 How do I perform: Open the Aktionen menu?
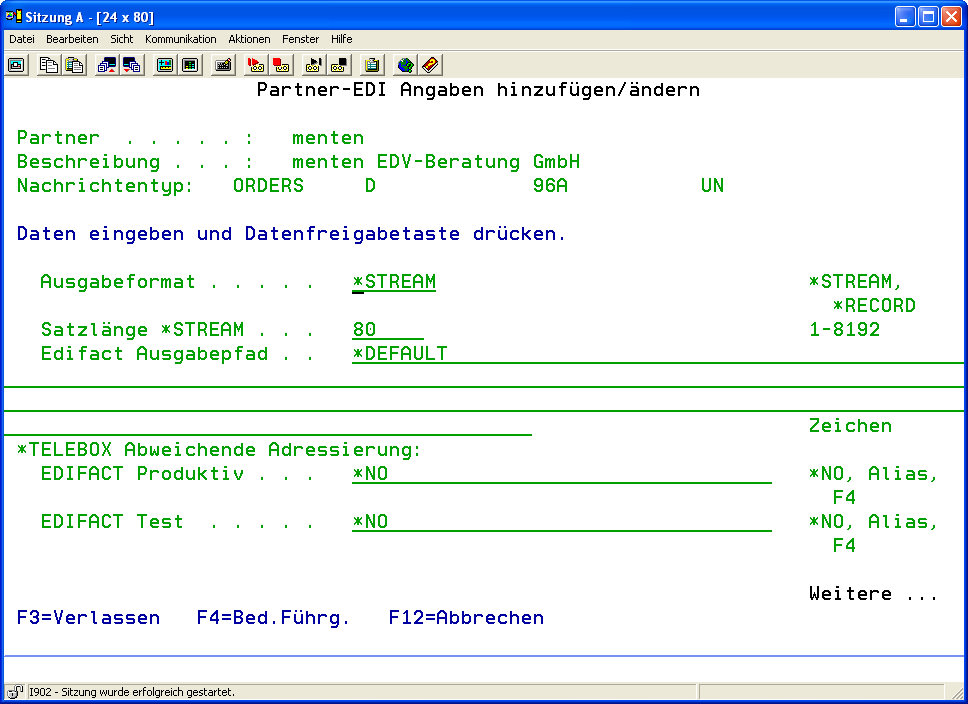(249, 39)
